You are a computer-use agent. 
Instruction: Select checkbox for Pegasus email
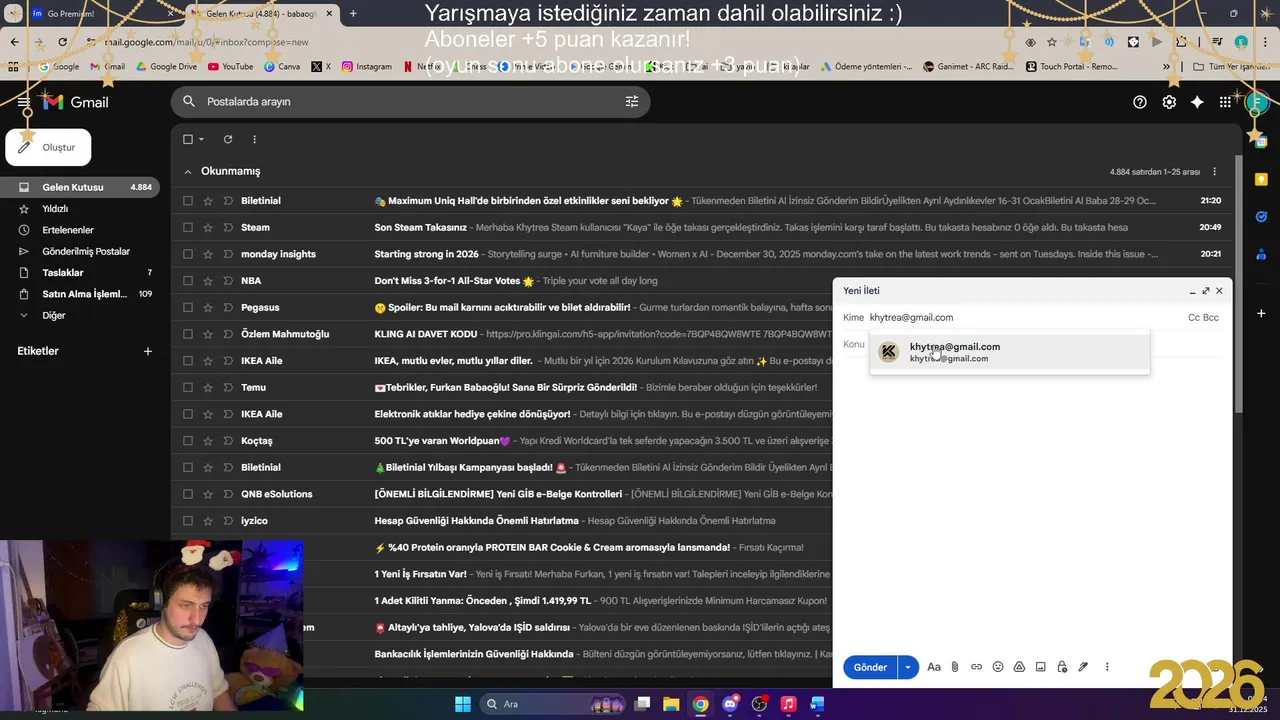tap(188, 307)
